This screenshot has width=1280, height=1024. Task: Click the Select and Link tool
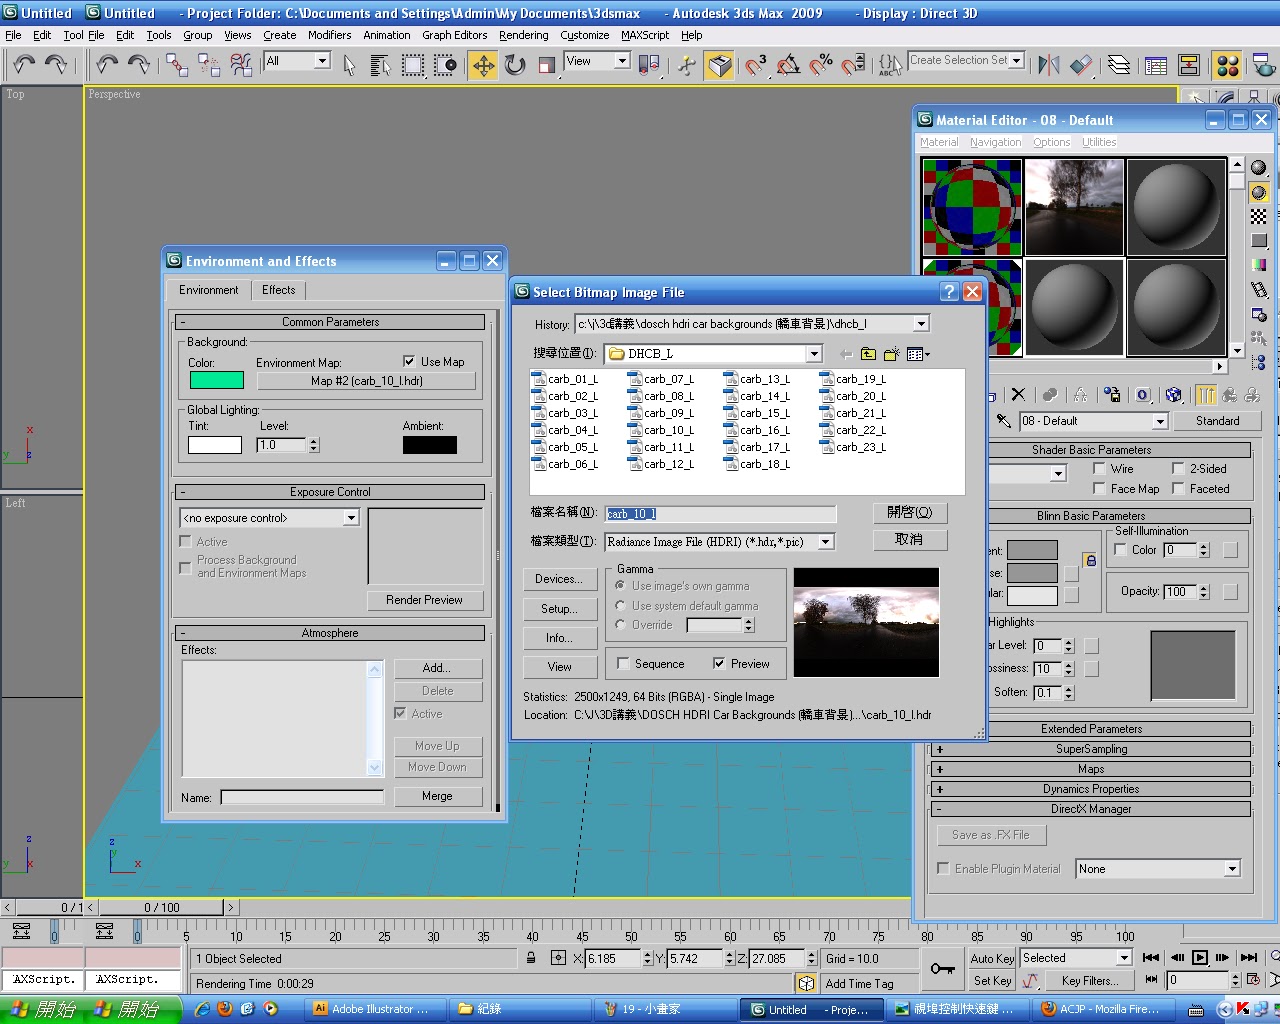pos(177,65)
